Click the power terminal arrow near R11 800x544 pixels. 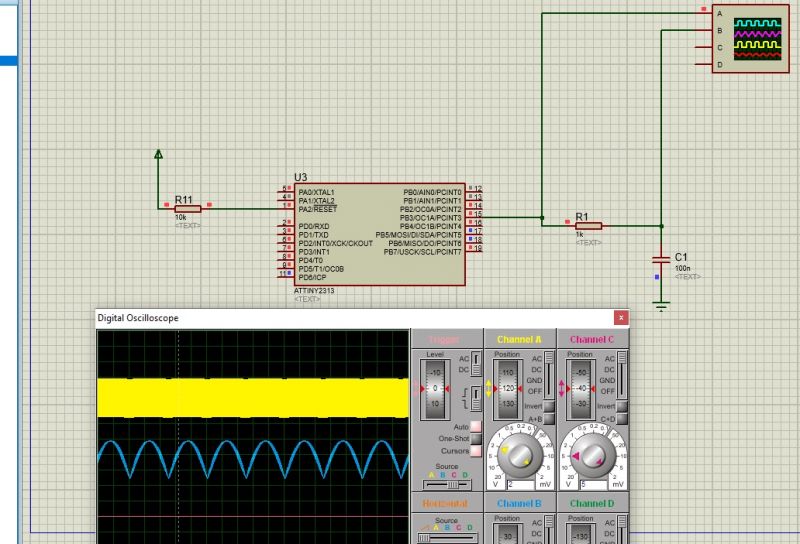coord(158,155)
